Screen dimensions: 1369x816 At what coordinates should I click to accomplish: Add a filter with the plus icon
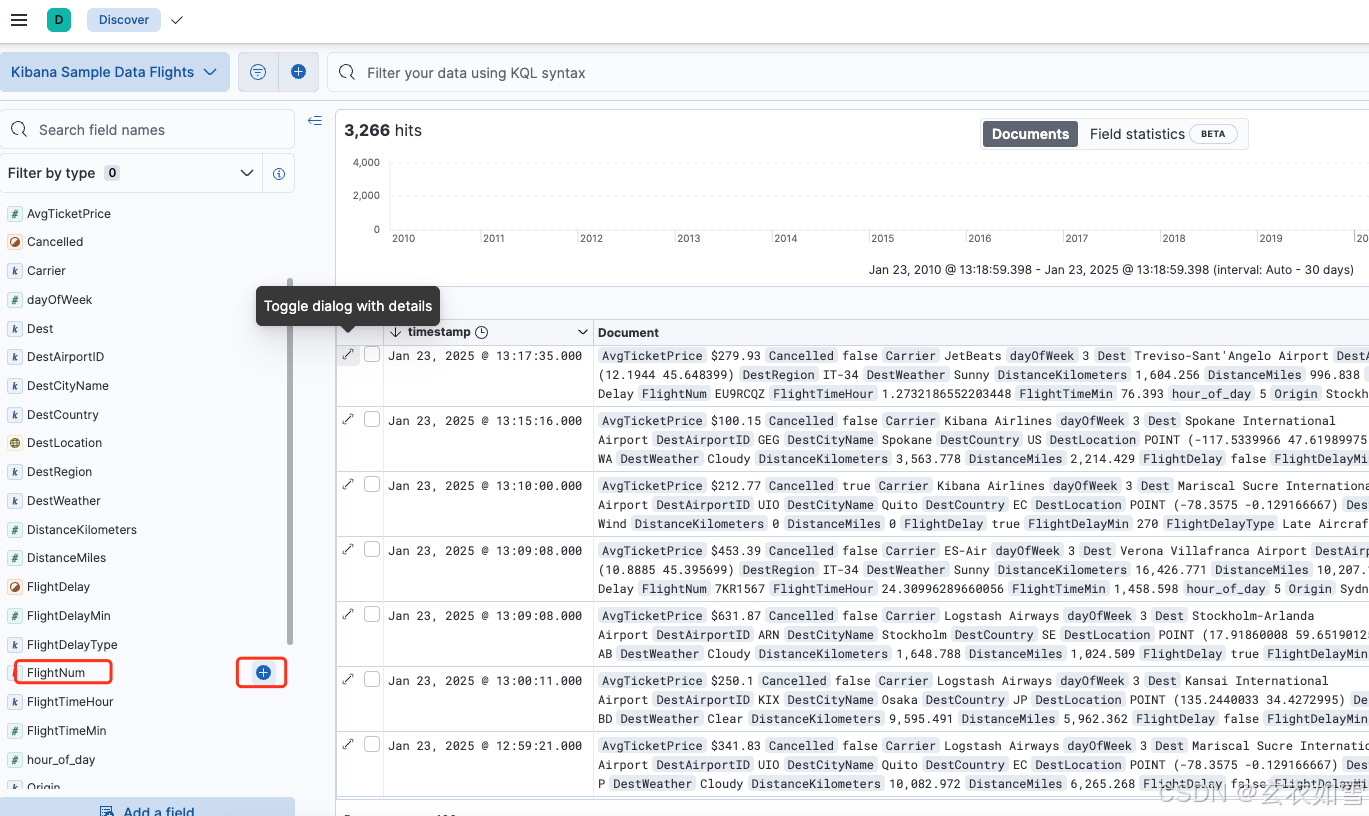pyautogui.click(x=298, y=72)
